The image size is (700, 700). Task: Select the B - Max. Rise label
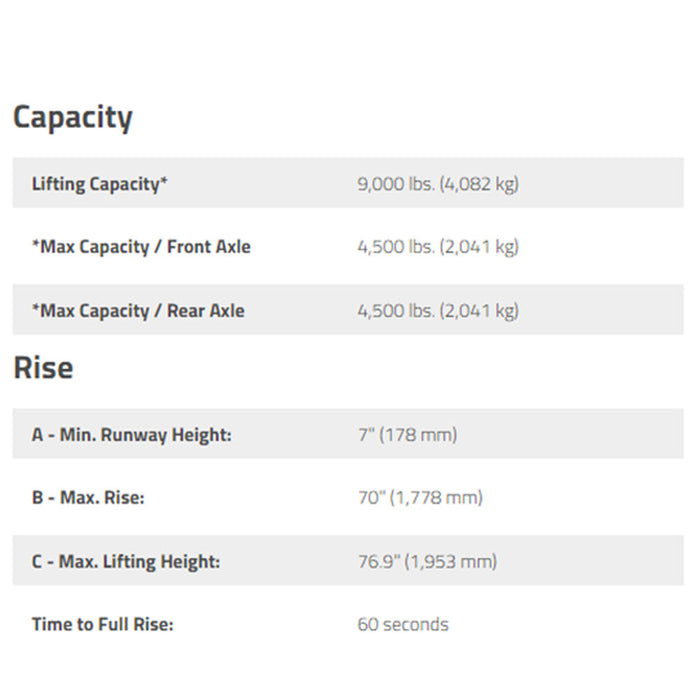point(88,497)
